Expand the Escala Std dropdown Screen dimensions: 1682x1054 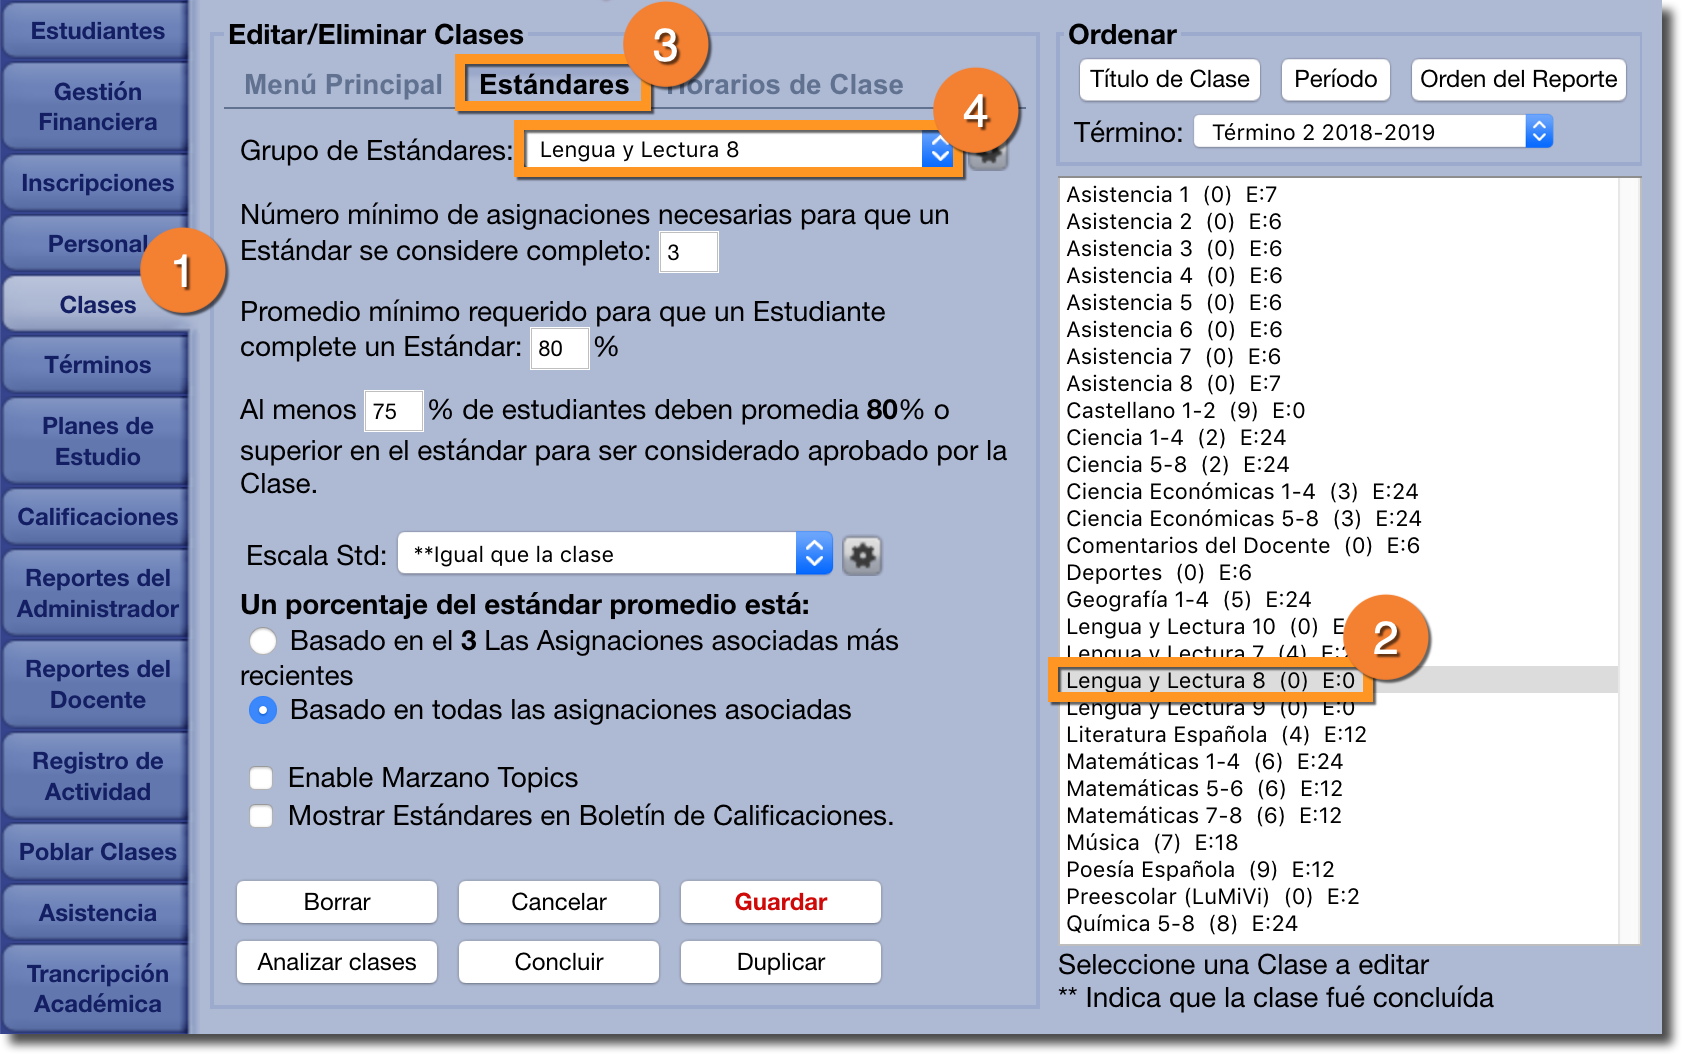tap(614, 554)
